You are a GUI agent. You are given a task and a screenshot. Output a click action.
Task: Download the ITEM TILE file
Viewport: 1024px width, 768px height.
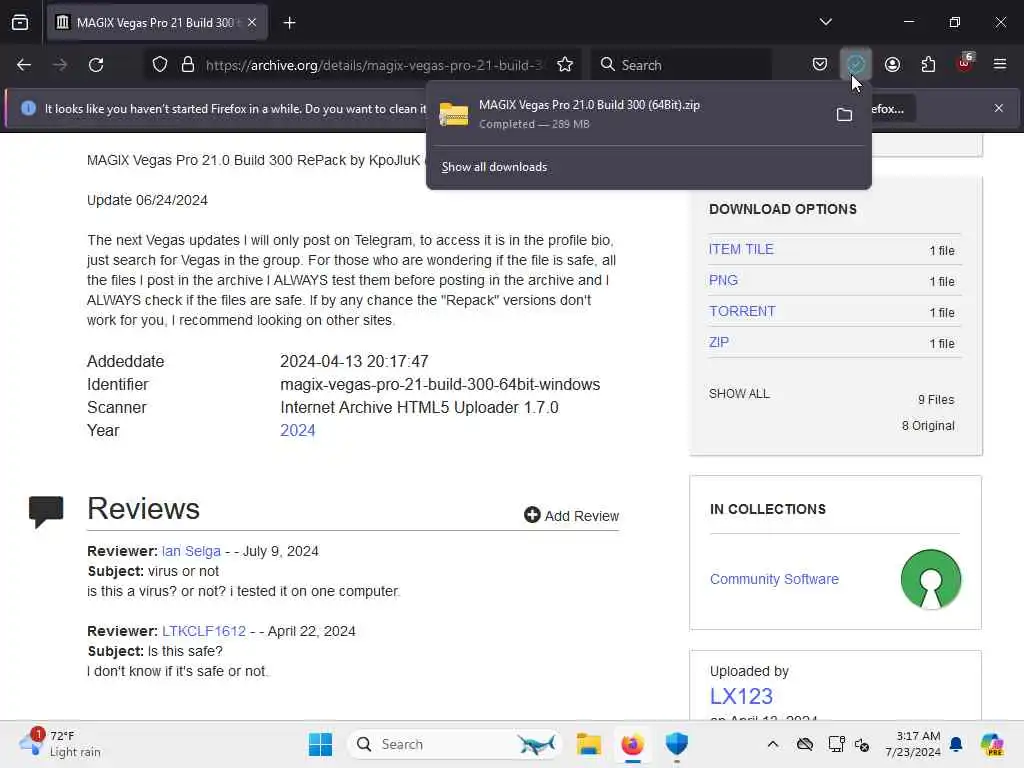click(741, 249)
